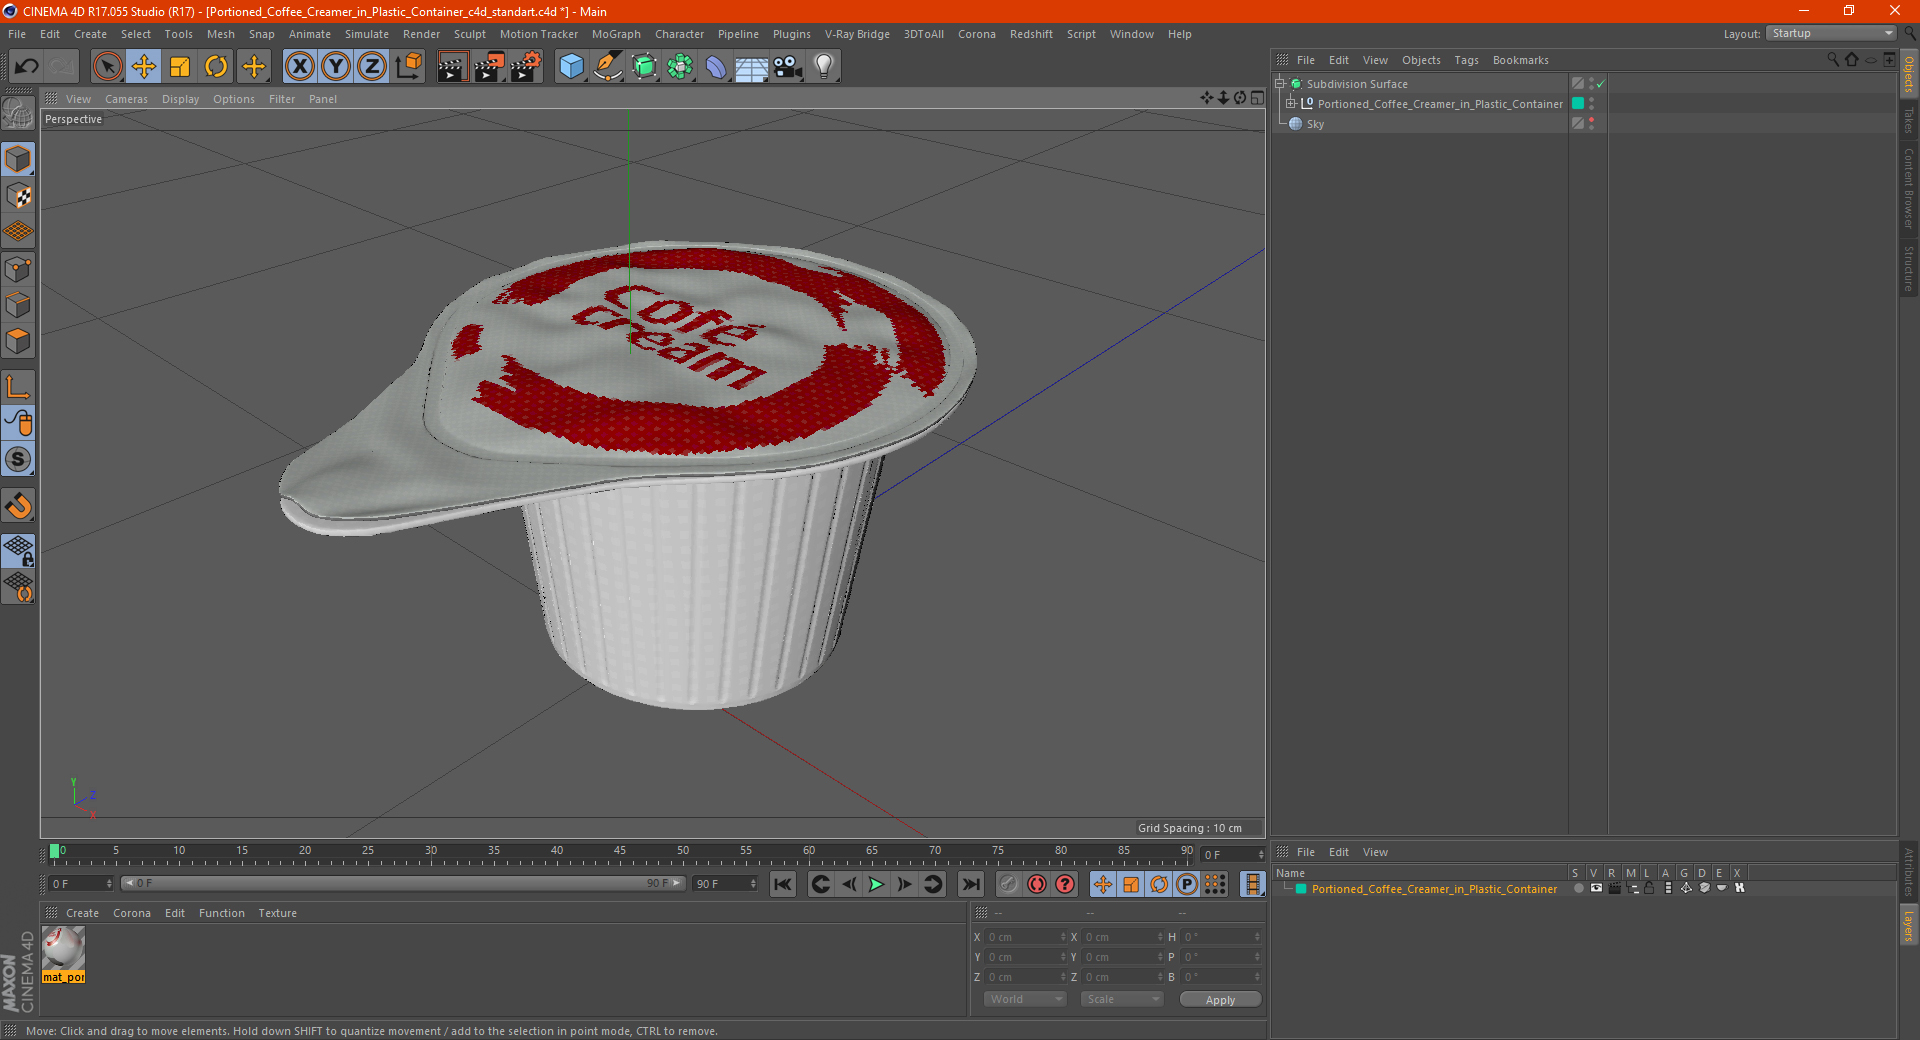Switch to Texture mode in left sidebar
Screen dimensions: 1920x1040
click(x=19, y=196)
